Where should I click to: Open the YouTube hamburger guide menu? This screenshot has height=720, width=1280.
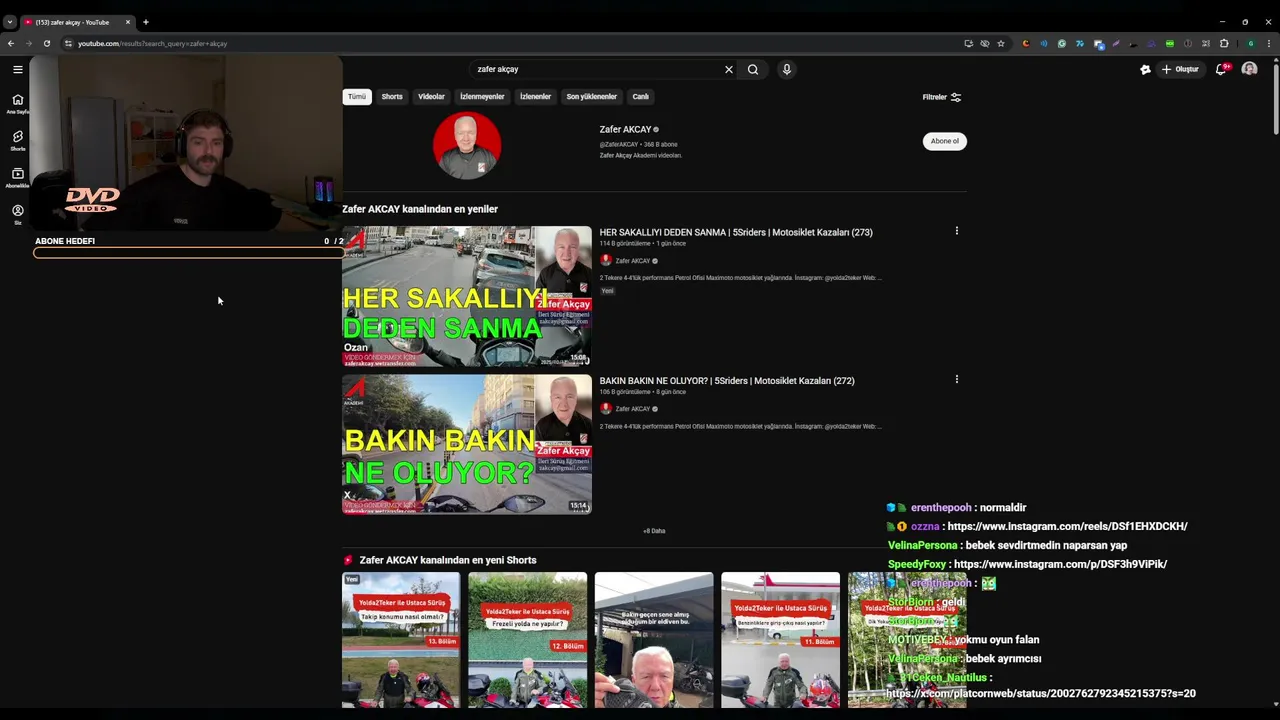point(17,69)
